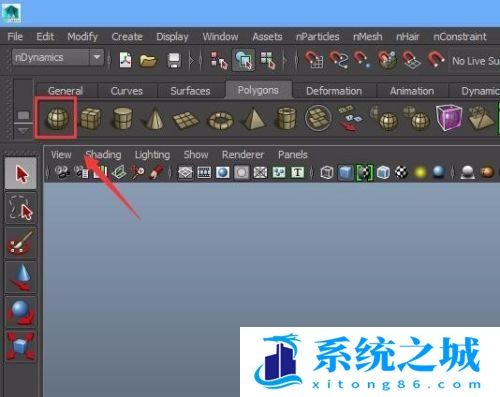
Task: Open the shelf options arrow menu
Action: 23,130
